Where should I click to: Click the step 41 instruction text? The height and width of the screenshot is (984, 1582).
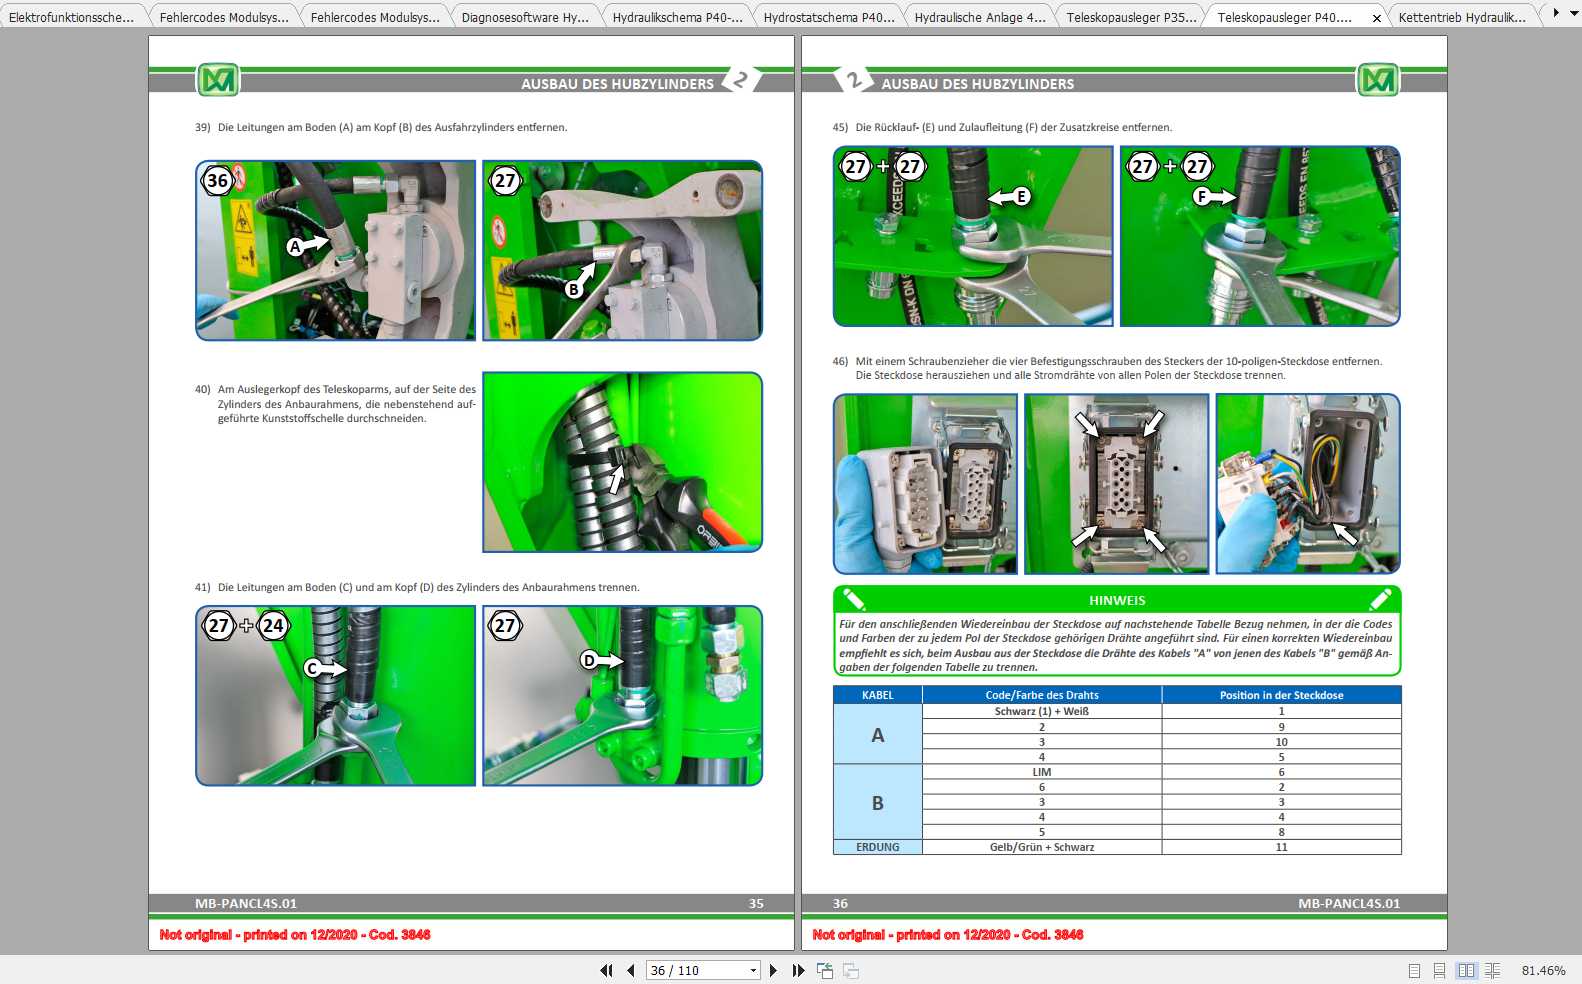(417, 587)
